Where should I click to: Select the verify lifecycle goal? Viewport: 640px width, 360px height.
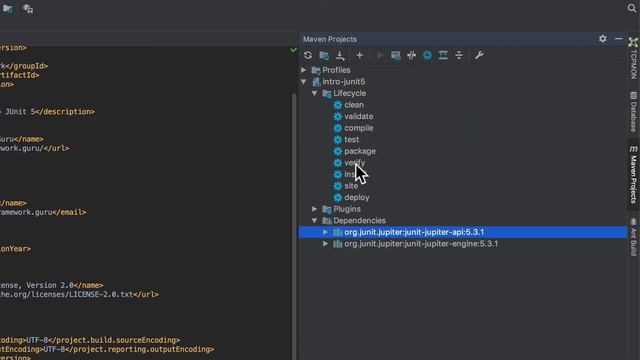point(355,162)
